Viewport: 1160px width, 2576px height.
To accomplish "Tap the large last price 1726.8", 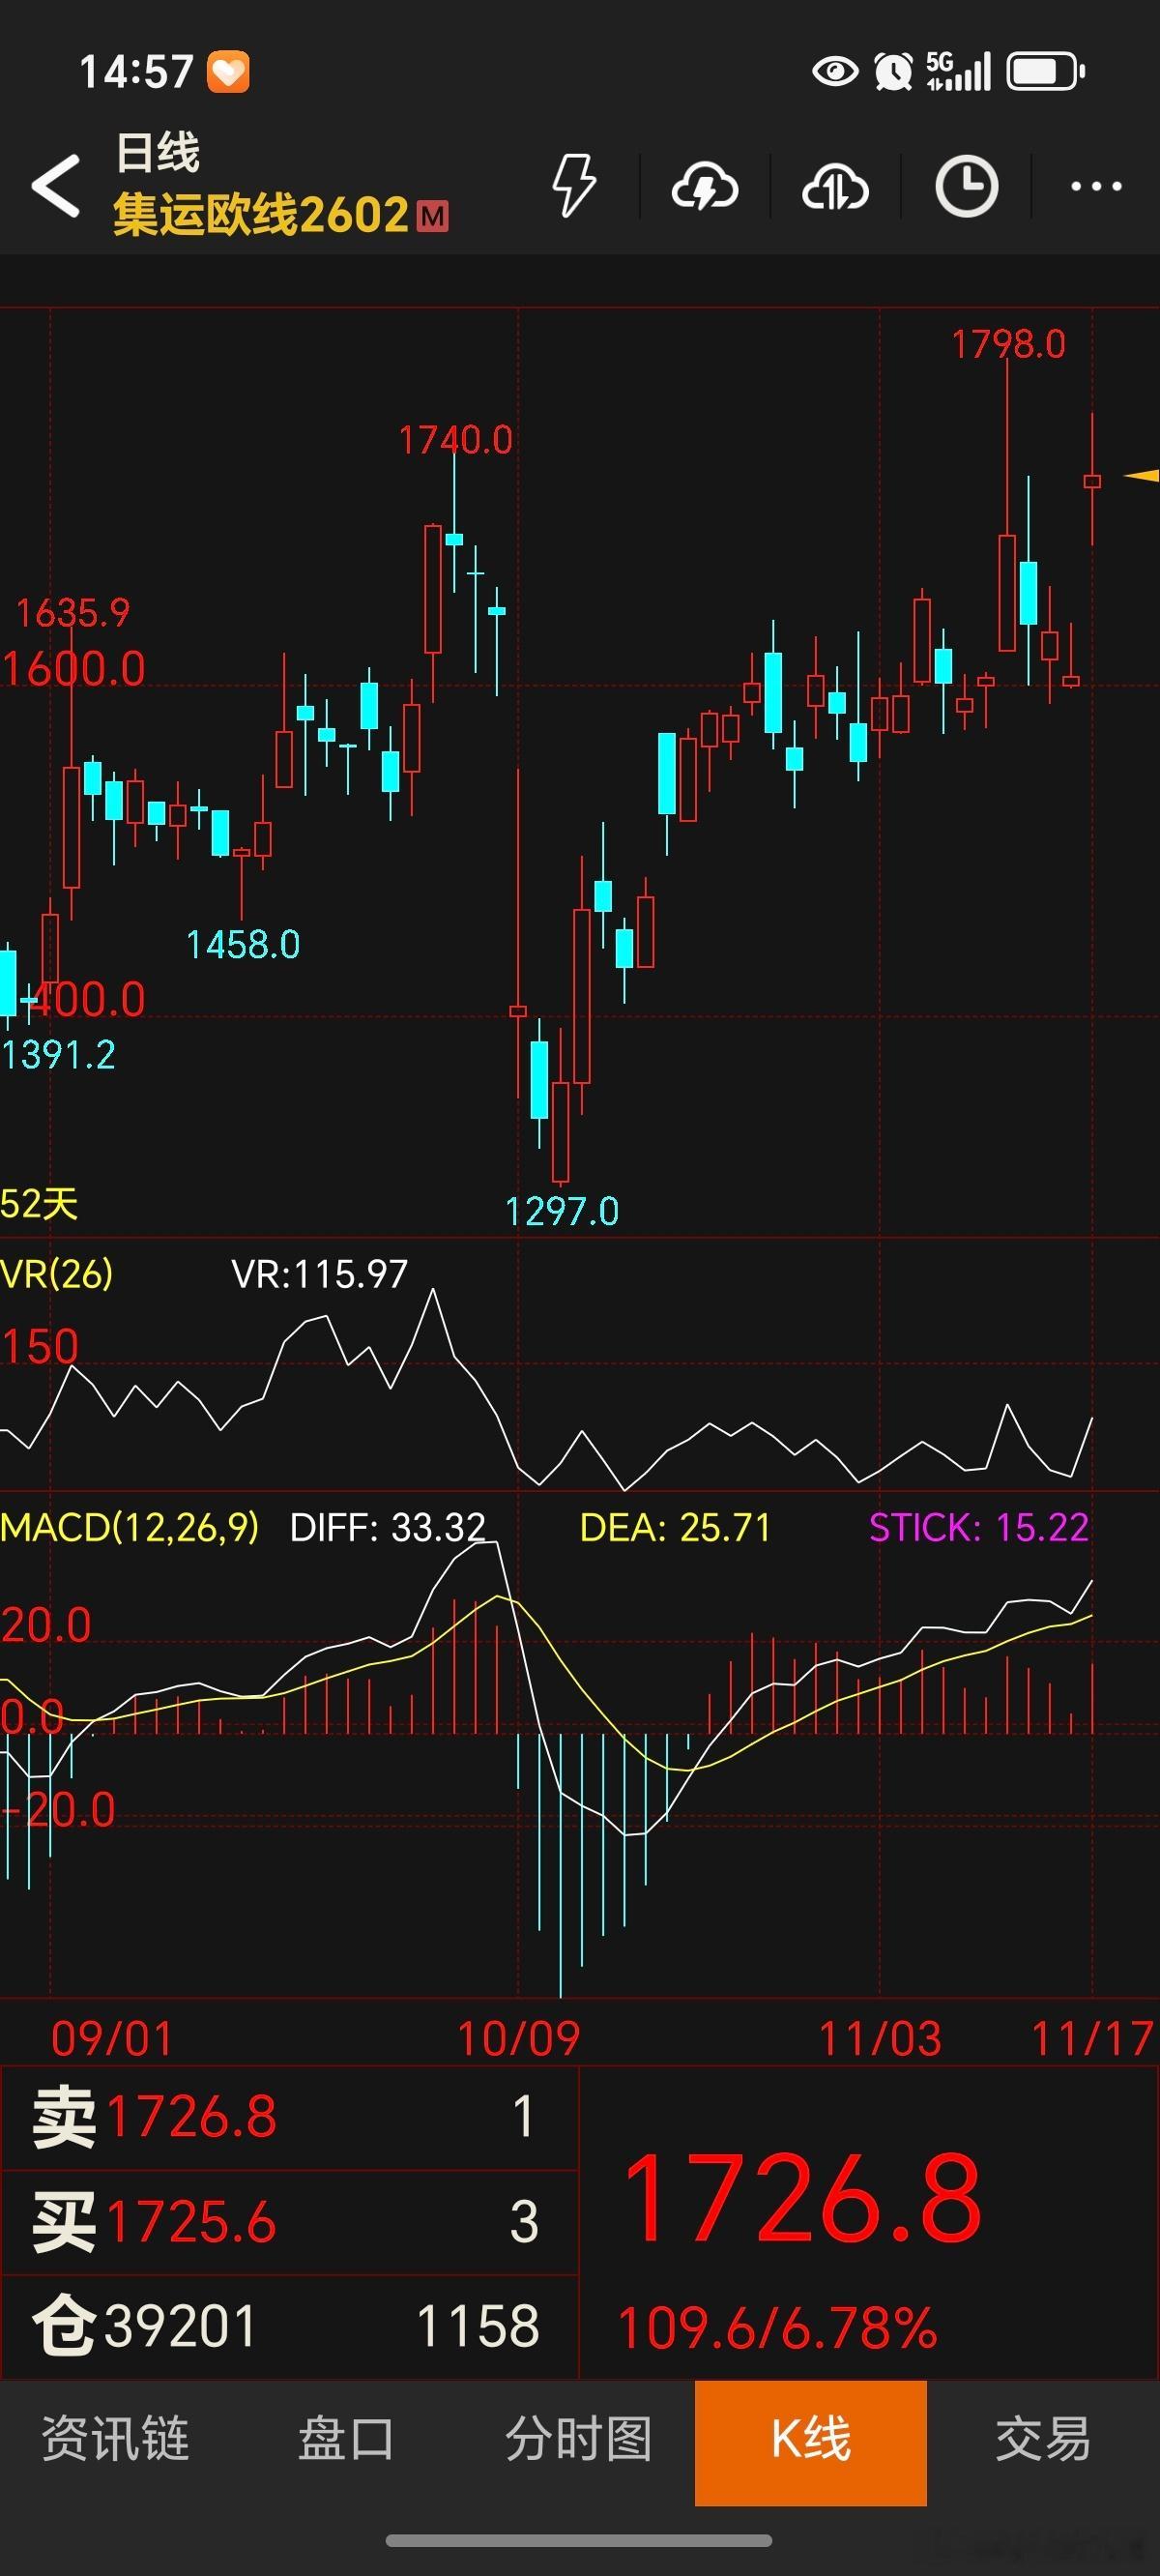I will pos(802,2199).
